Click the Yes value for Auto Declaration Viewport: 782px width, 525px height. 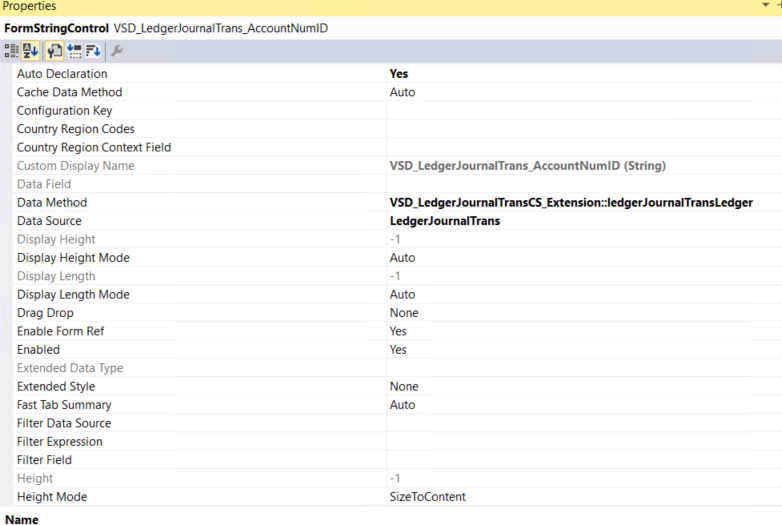398,74
